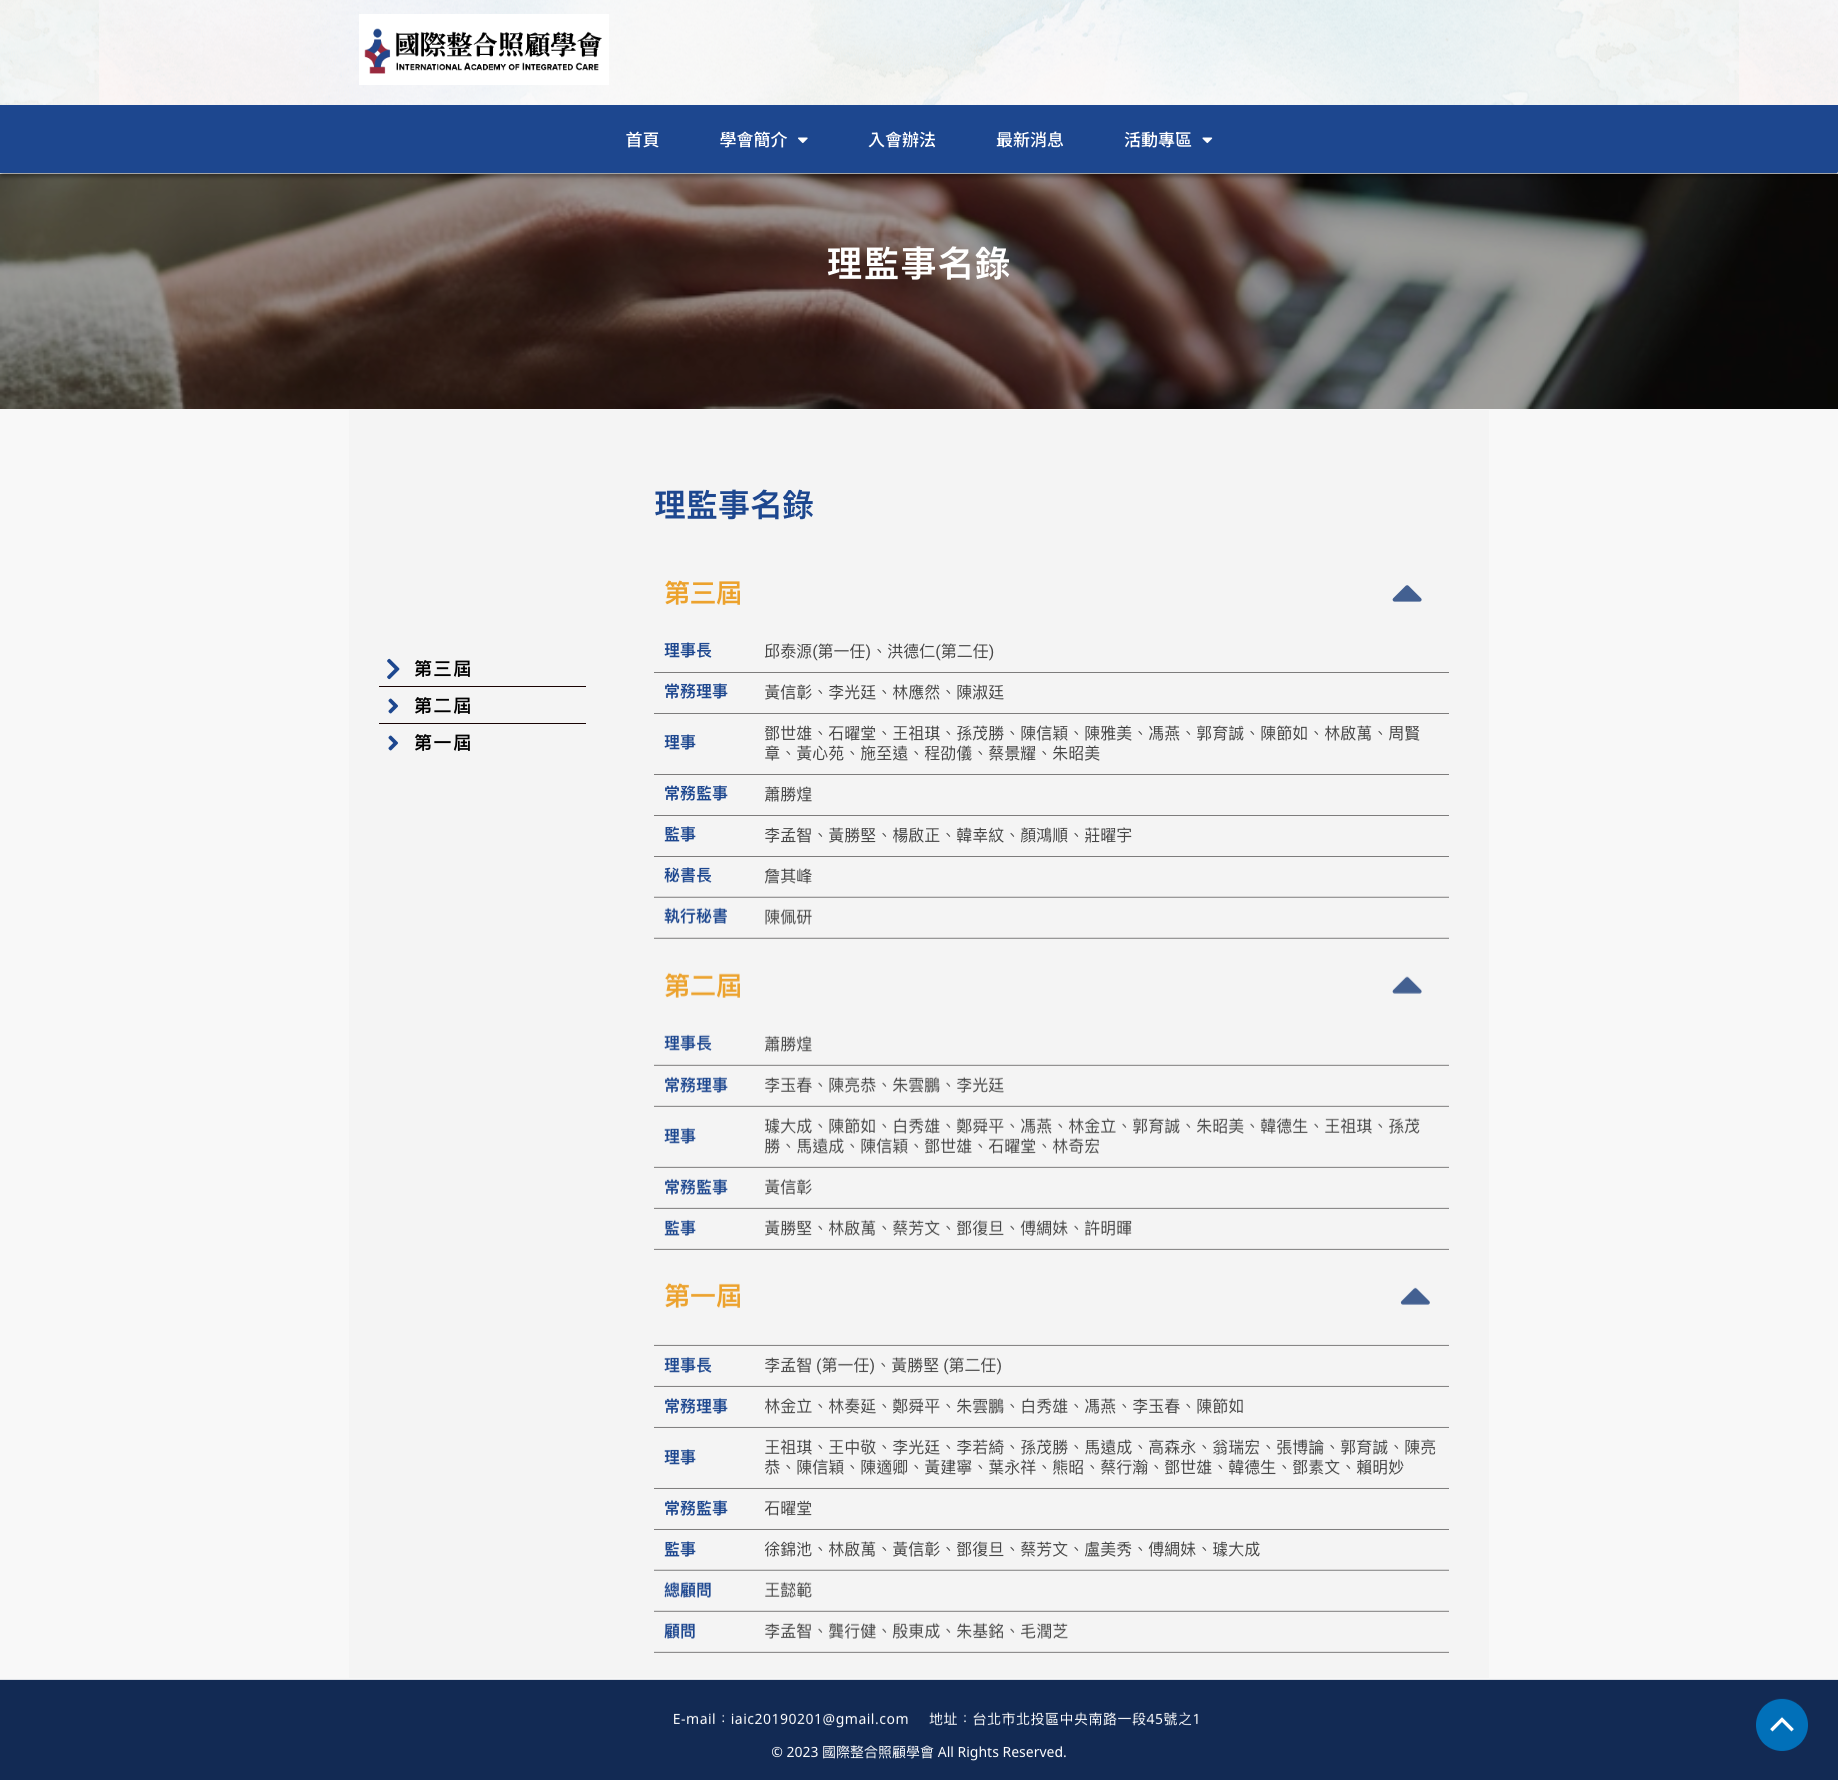Jump to 第二屆 via sidebar link
The height and width of the screenshot is (1780, 1838).
coord(442,706)
